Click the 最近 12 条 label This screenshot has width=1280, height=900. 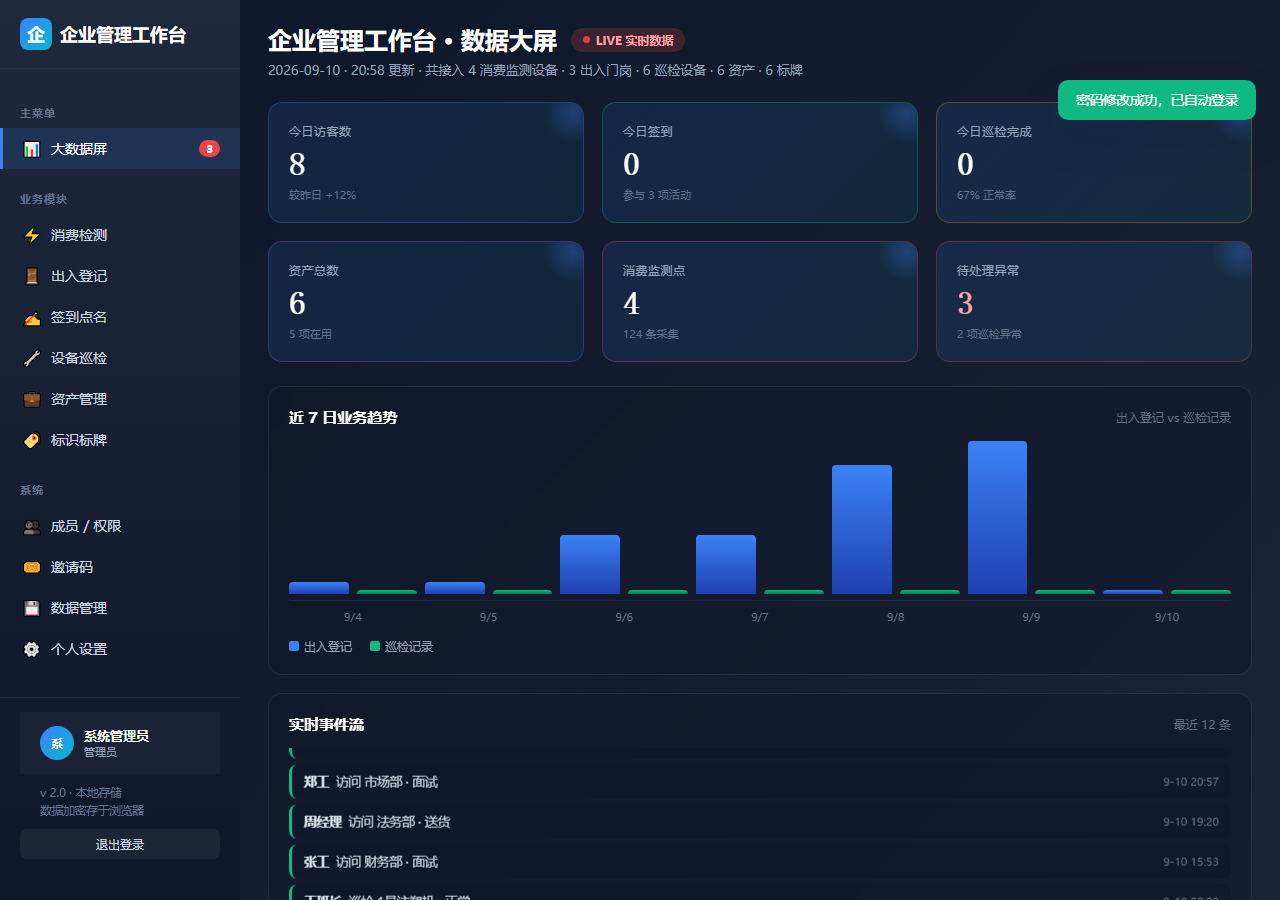1202,725
